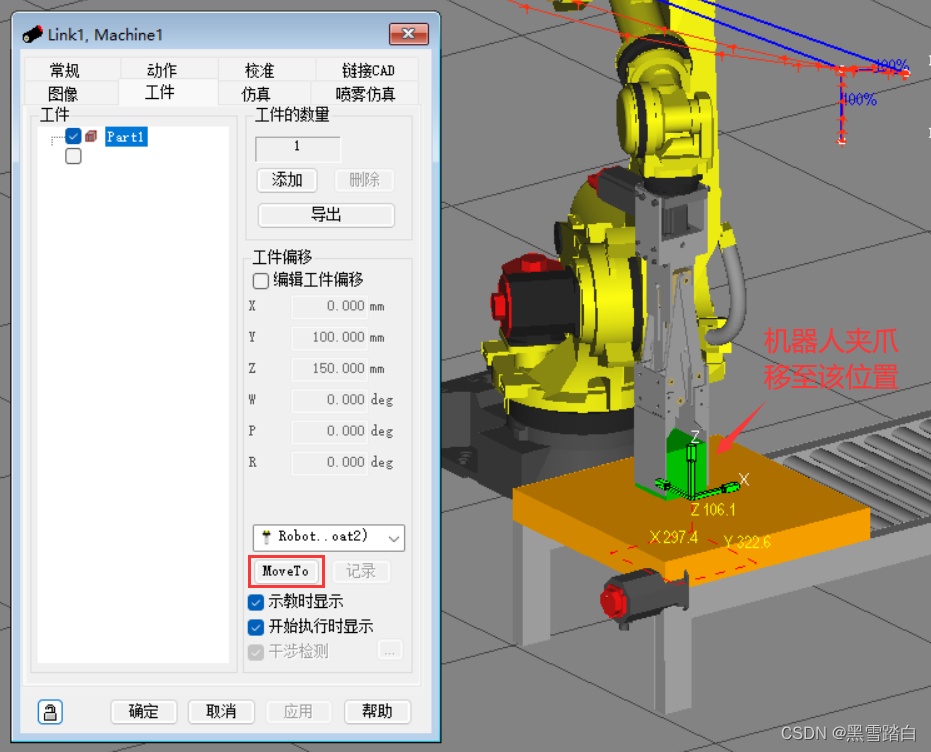Image resolution: width=931 pixels, height=752 pixels.
Task: Click 添加 to add a workpiece
Action: pyautogui.click(x=287, y=180)
